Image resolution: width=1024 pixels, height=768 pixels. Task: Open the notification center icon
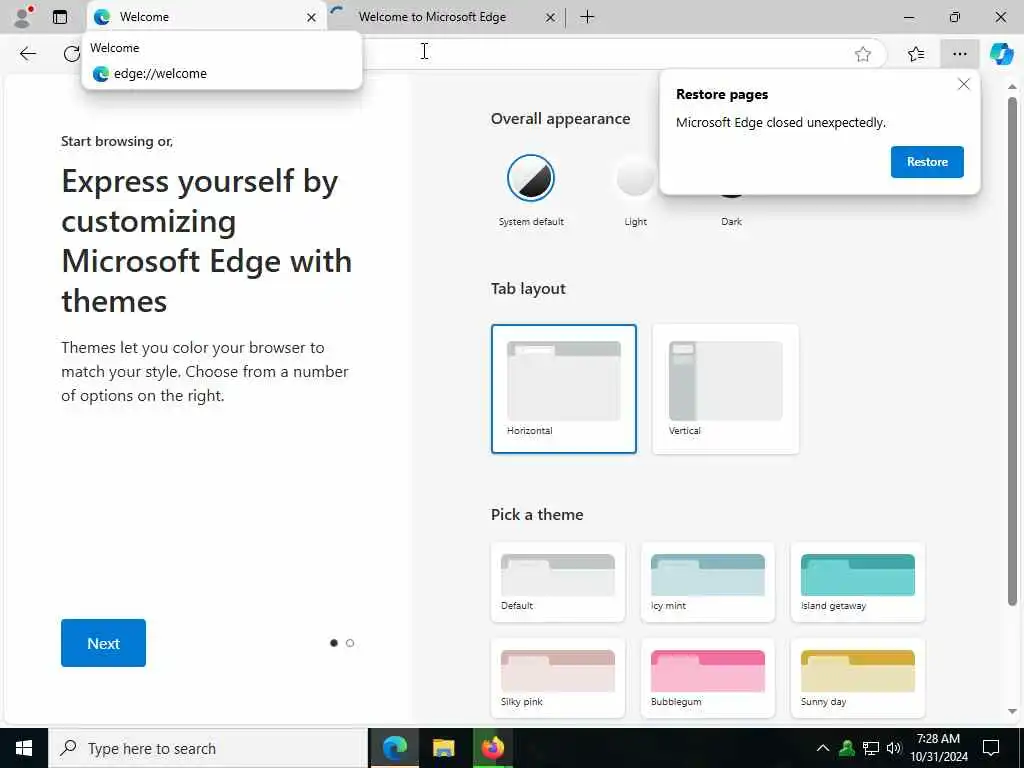point(991,748)
